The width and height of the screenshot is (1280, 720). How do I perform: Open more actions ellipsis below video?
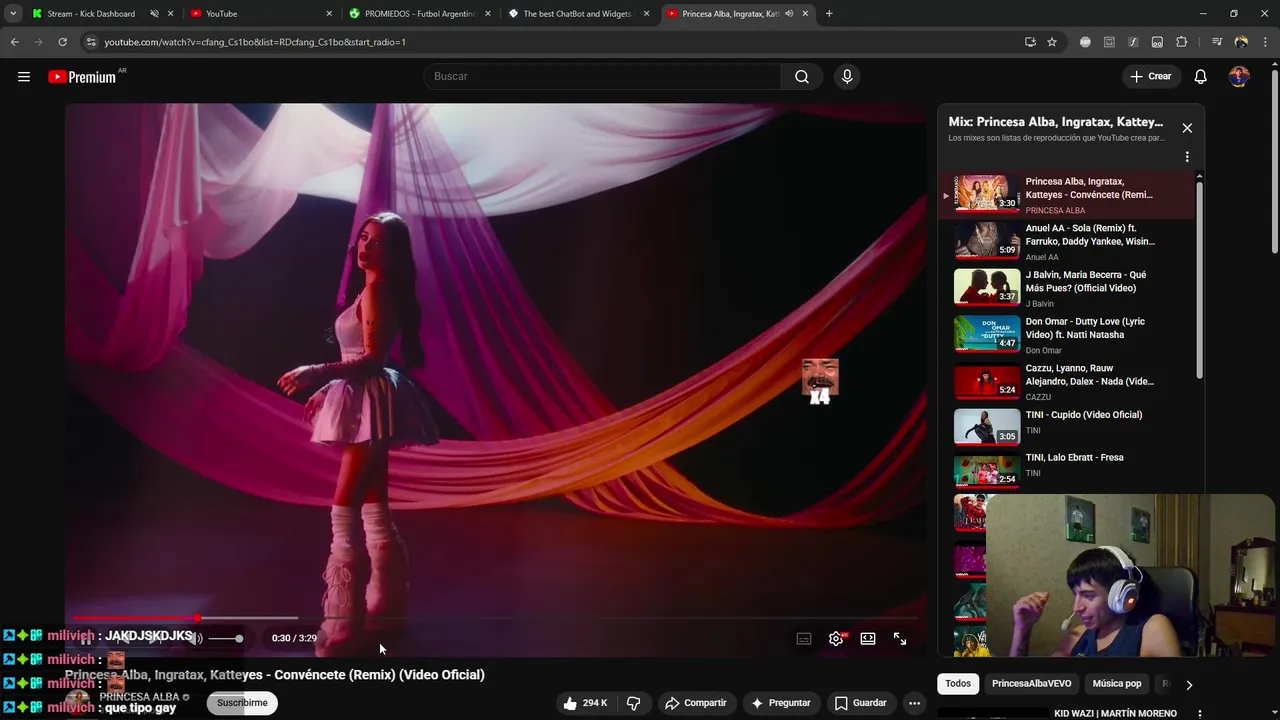tap(914, 703)
